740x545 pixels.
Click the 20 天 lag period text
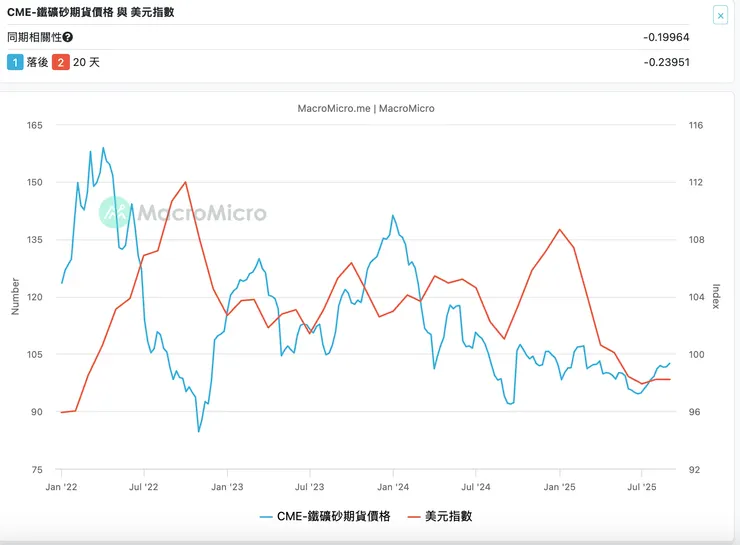(x=86, y=62)
